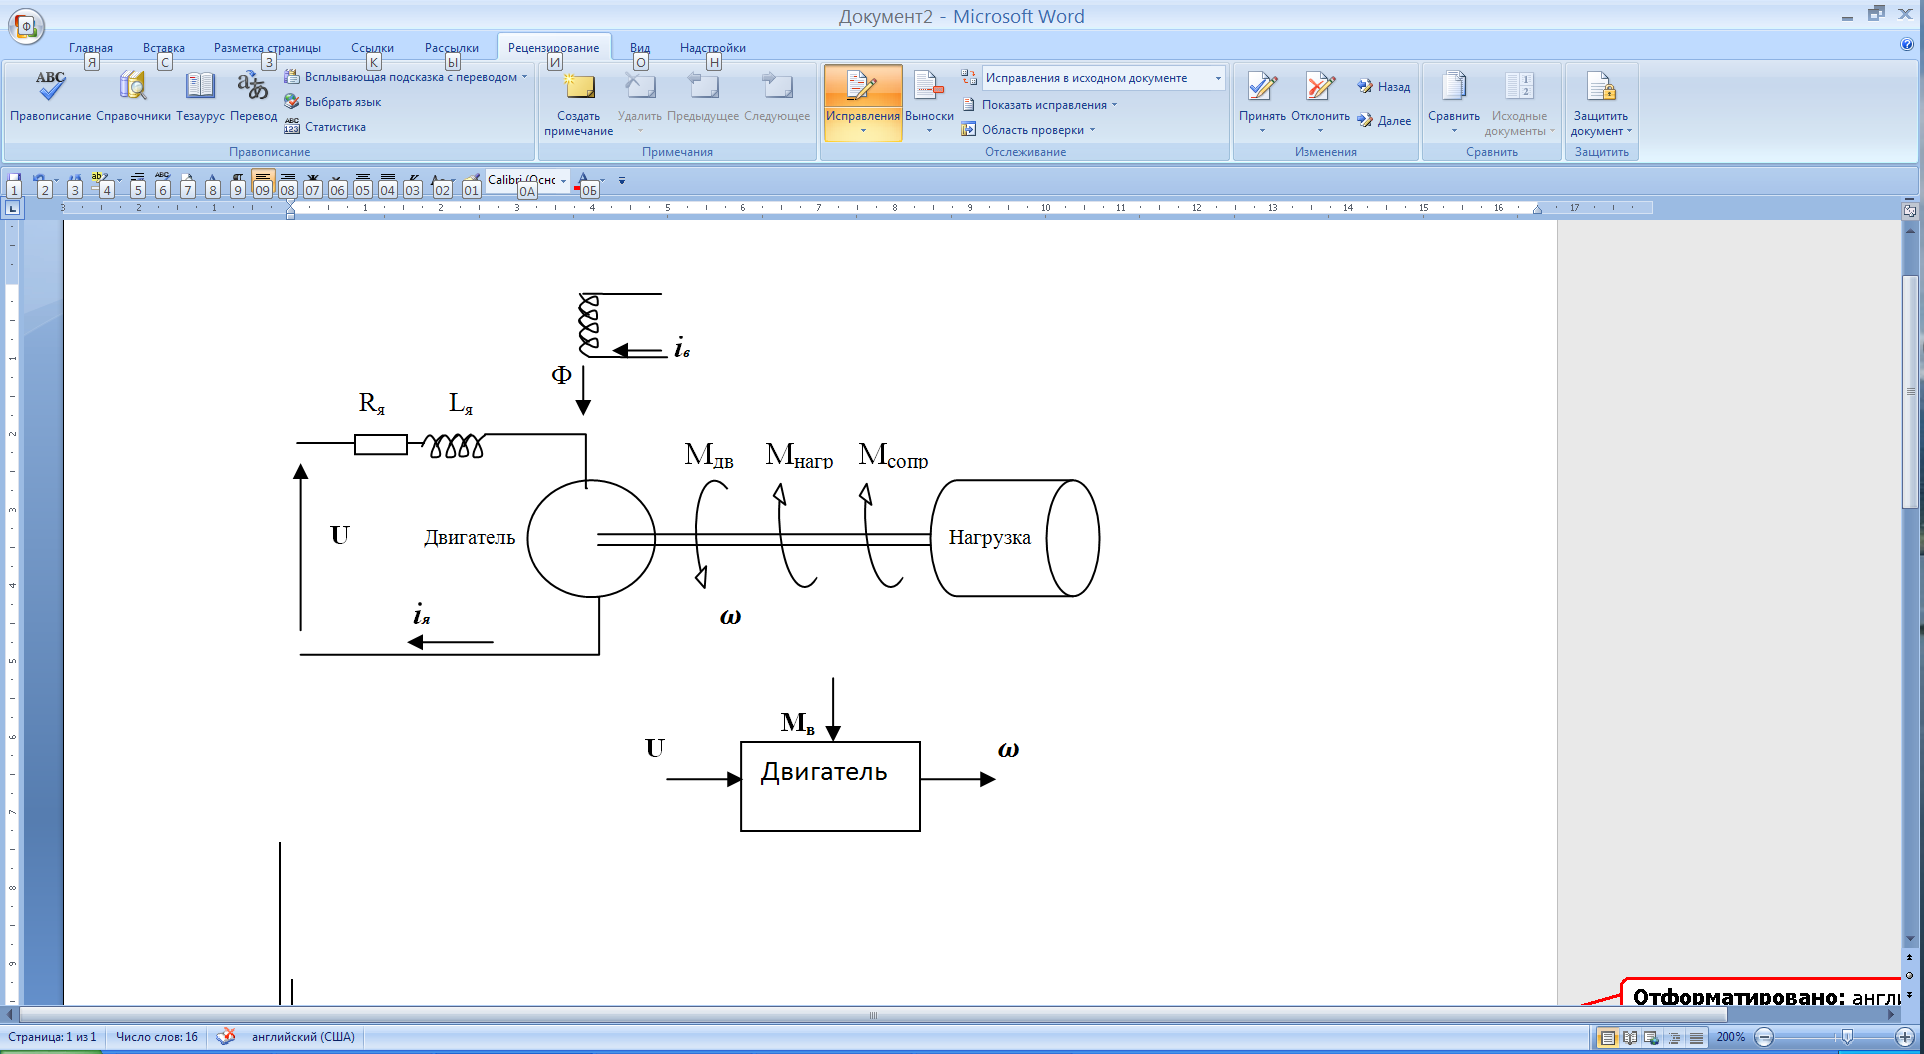Image resolution: width=1924 pixels, height=1054 pixels.
Task: Click Страница: 1 из 1 status
Action: 52,1037
